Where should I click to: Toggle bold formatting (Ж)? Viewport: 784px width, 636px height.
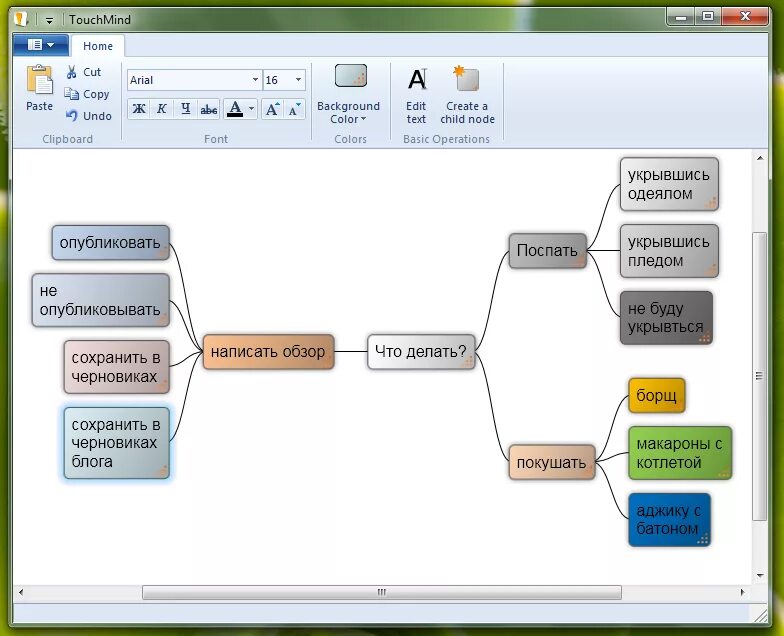(139, 109)
